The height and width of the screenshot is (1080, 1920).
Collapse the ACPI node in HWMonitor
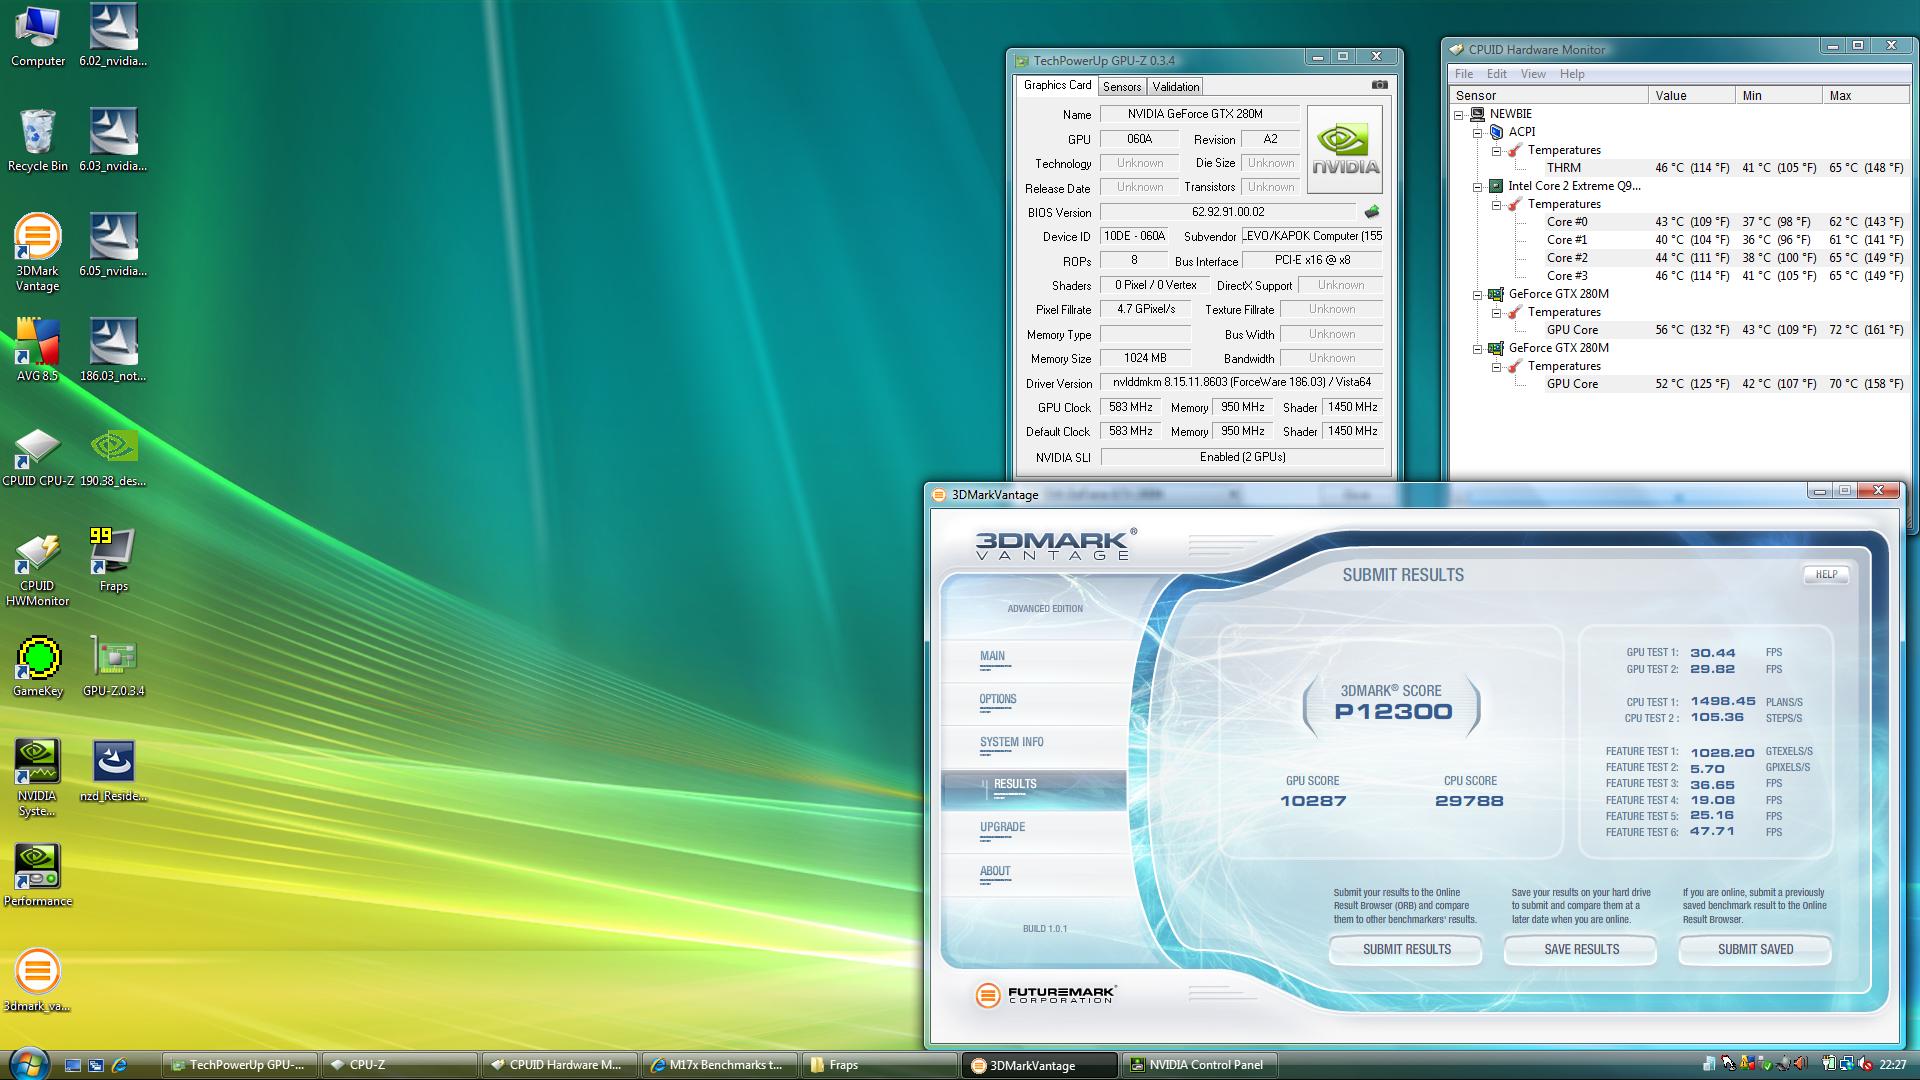(x=1477, y=132)
